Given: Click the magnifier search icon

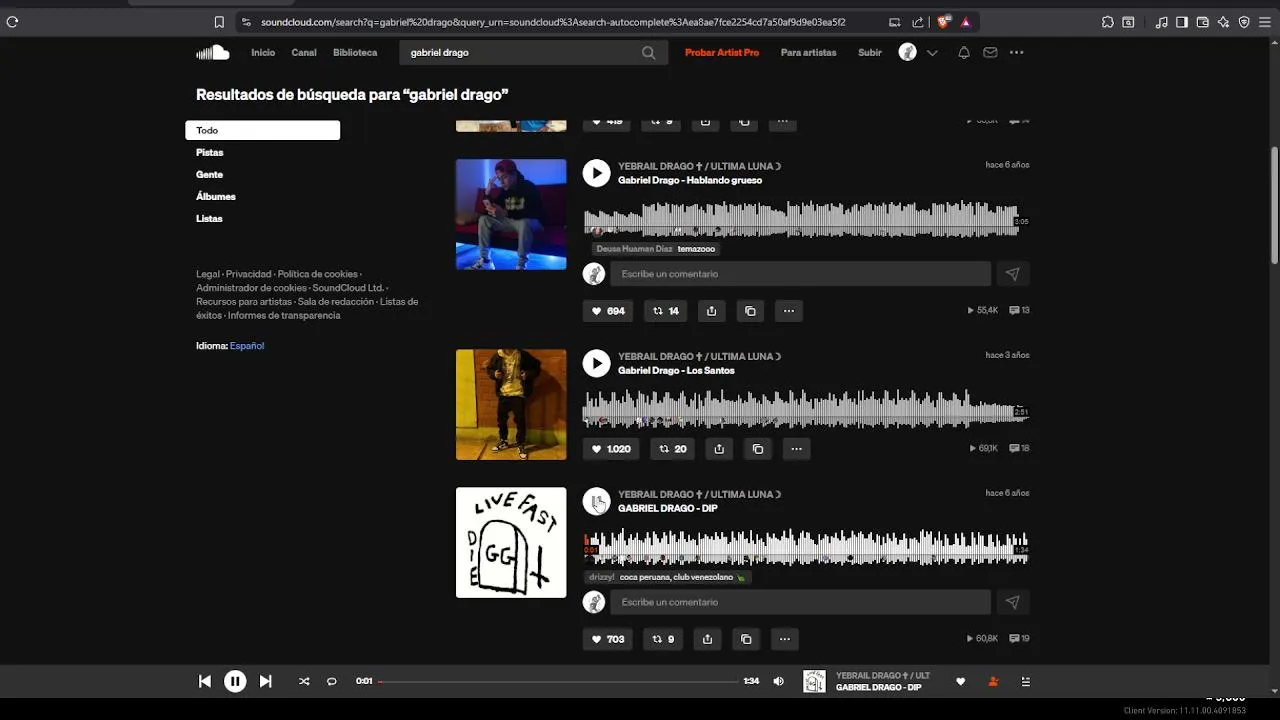Looking at the screenshot, I should point(649,53).
